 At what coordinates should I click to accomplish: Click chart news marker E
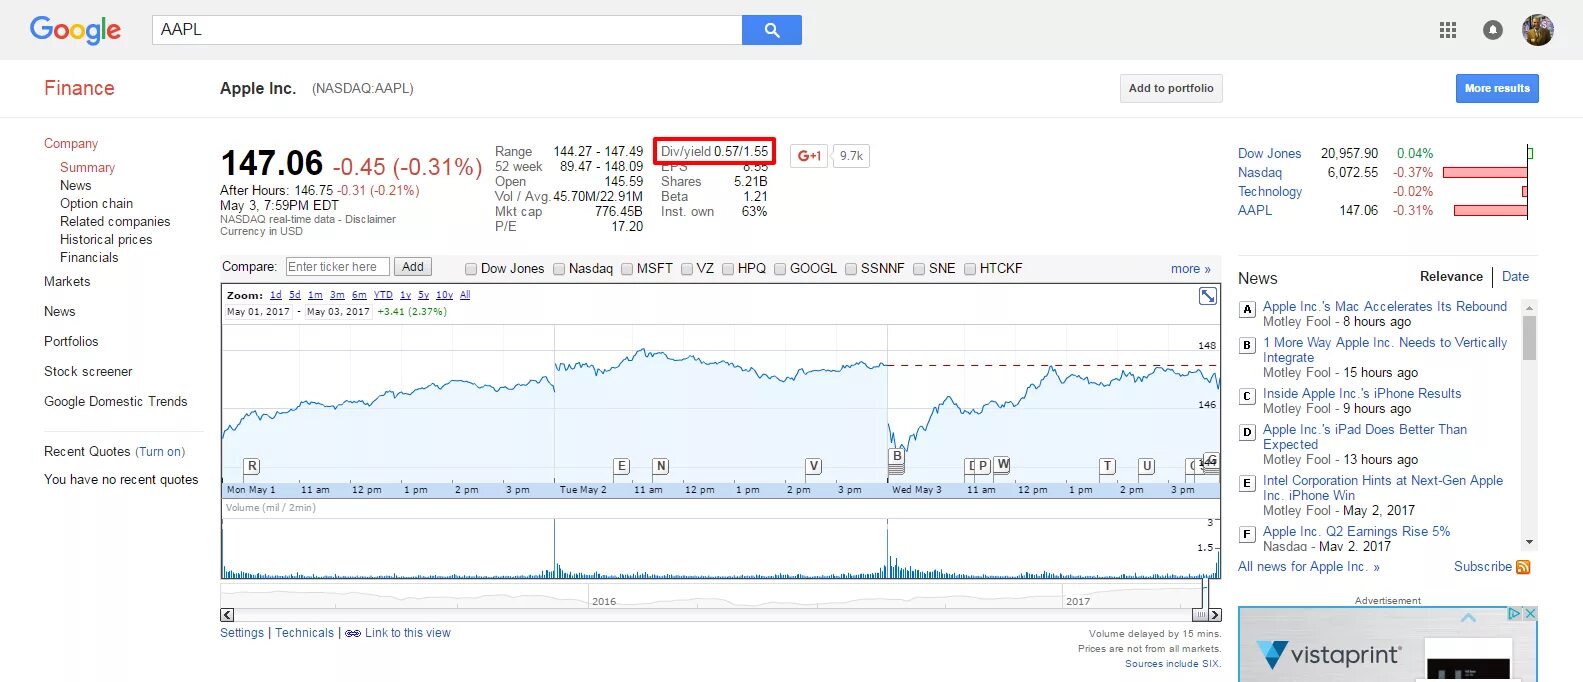click(622, 466)
